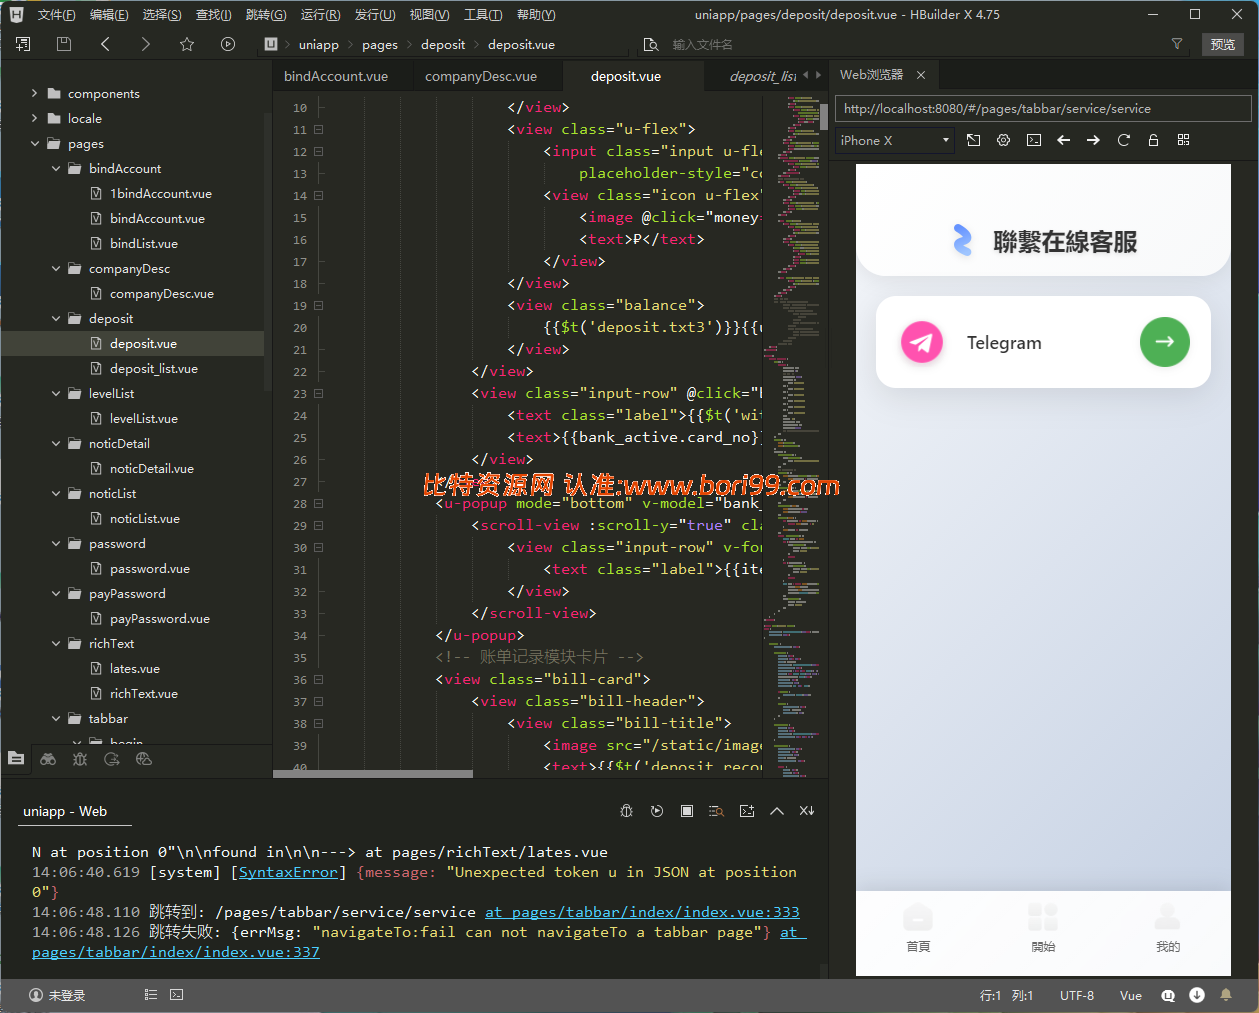
Task: Click the run play icon in toolbar
Action: (228, 44)
